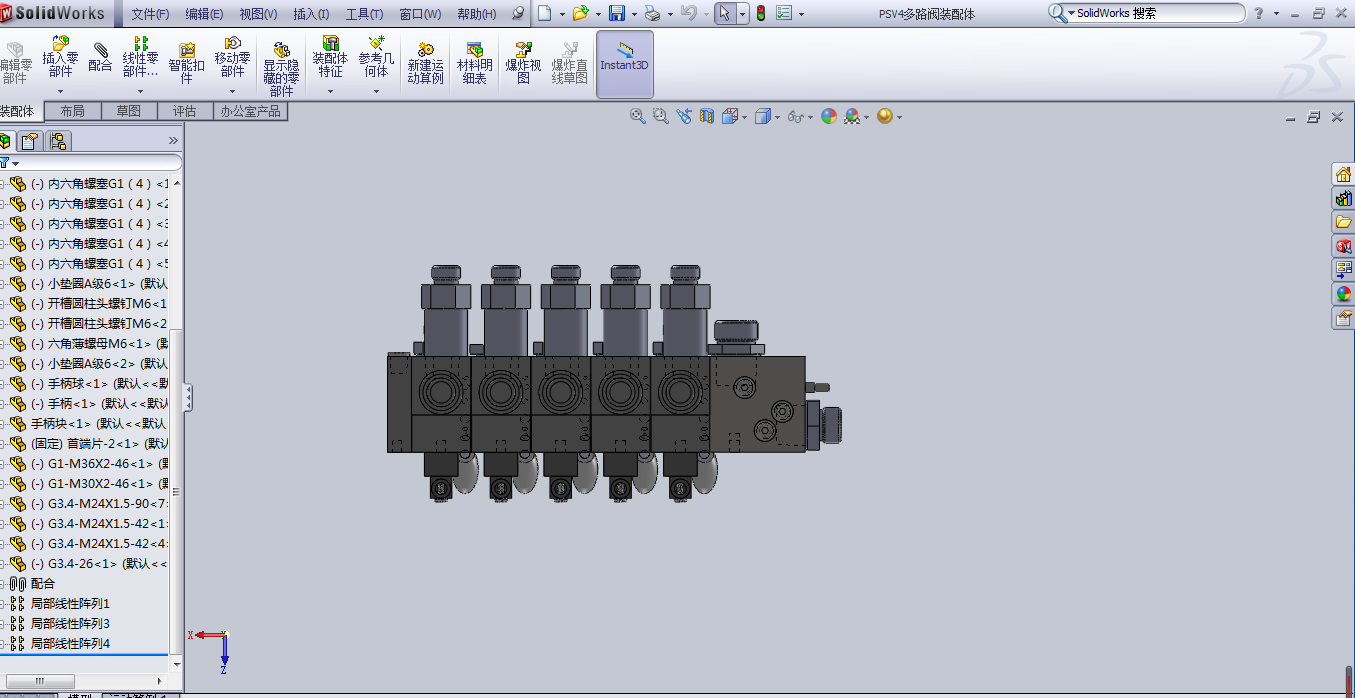Open the 工具(T) menu
This screenshot has width=1355, height=698.
[x=364, y=14]
